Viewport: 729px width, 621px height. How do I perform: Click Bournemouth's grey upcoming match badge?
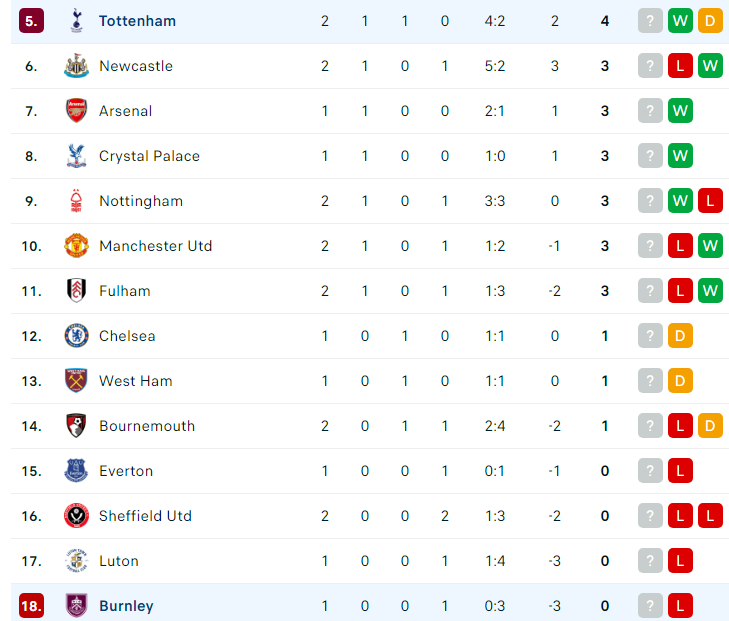click(650, 426)
